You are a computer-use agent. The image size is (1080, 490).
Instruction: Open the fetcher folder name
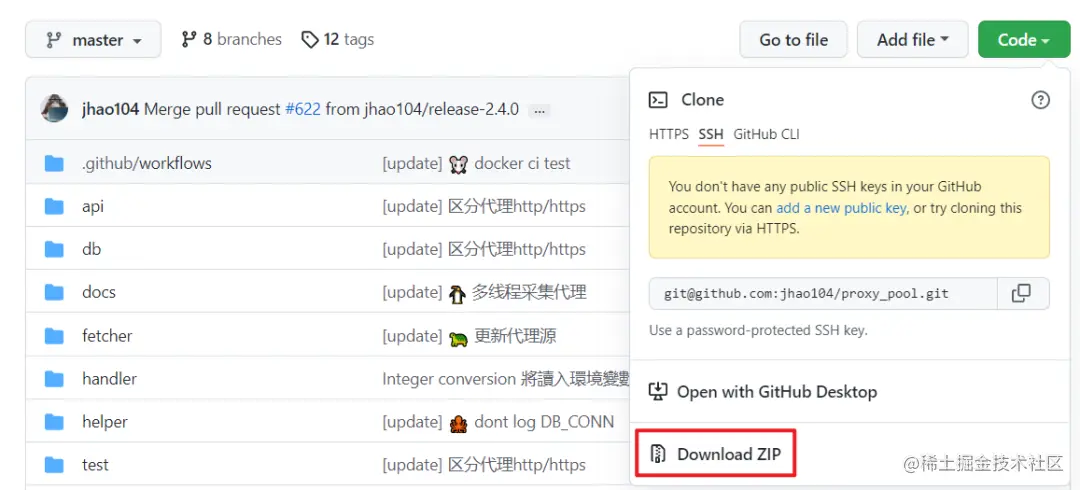click(x=107, y=336)
